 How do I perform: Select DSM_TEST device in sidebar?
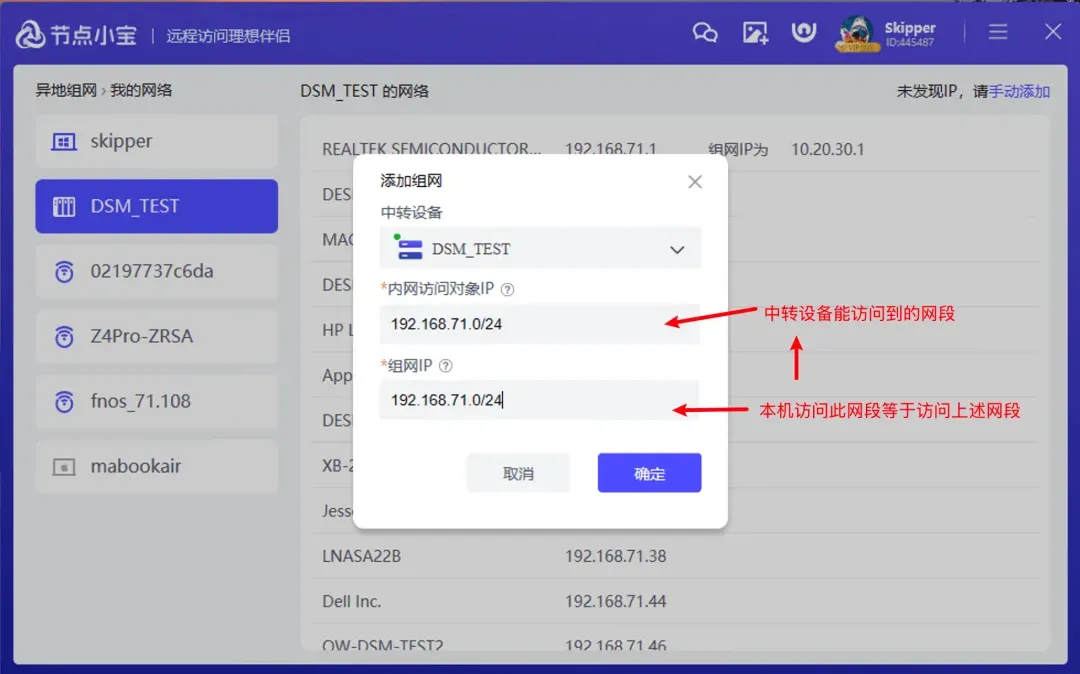pyautogui.click(x=156, y=206)
